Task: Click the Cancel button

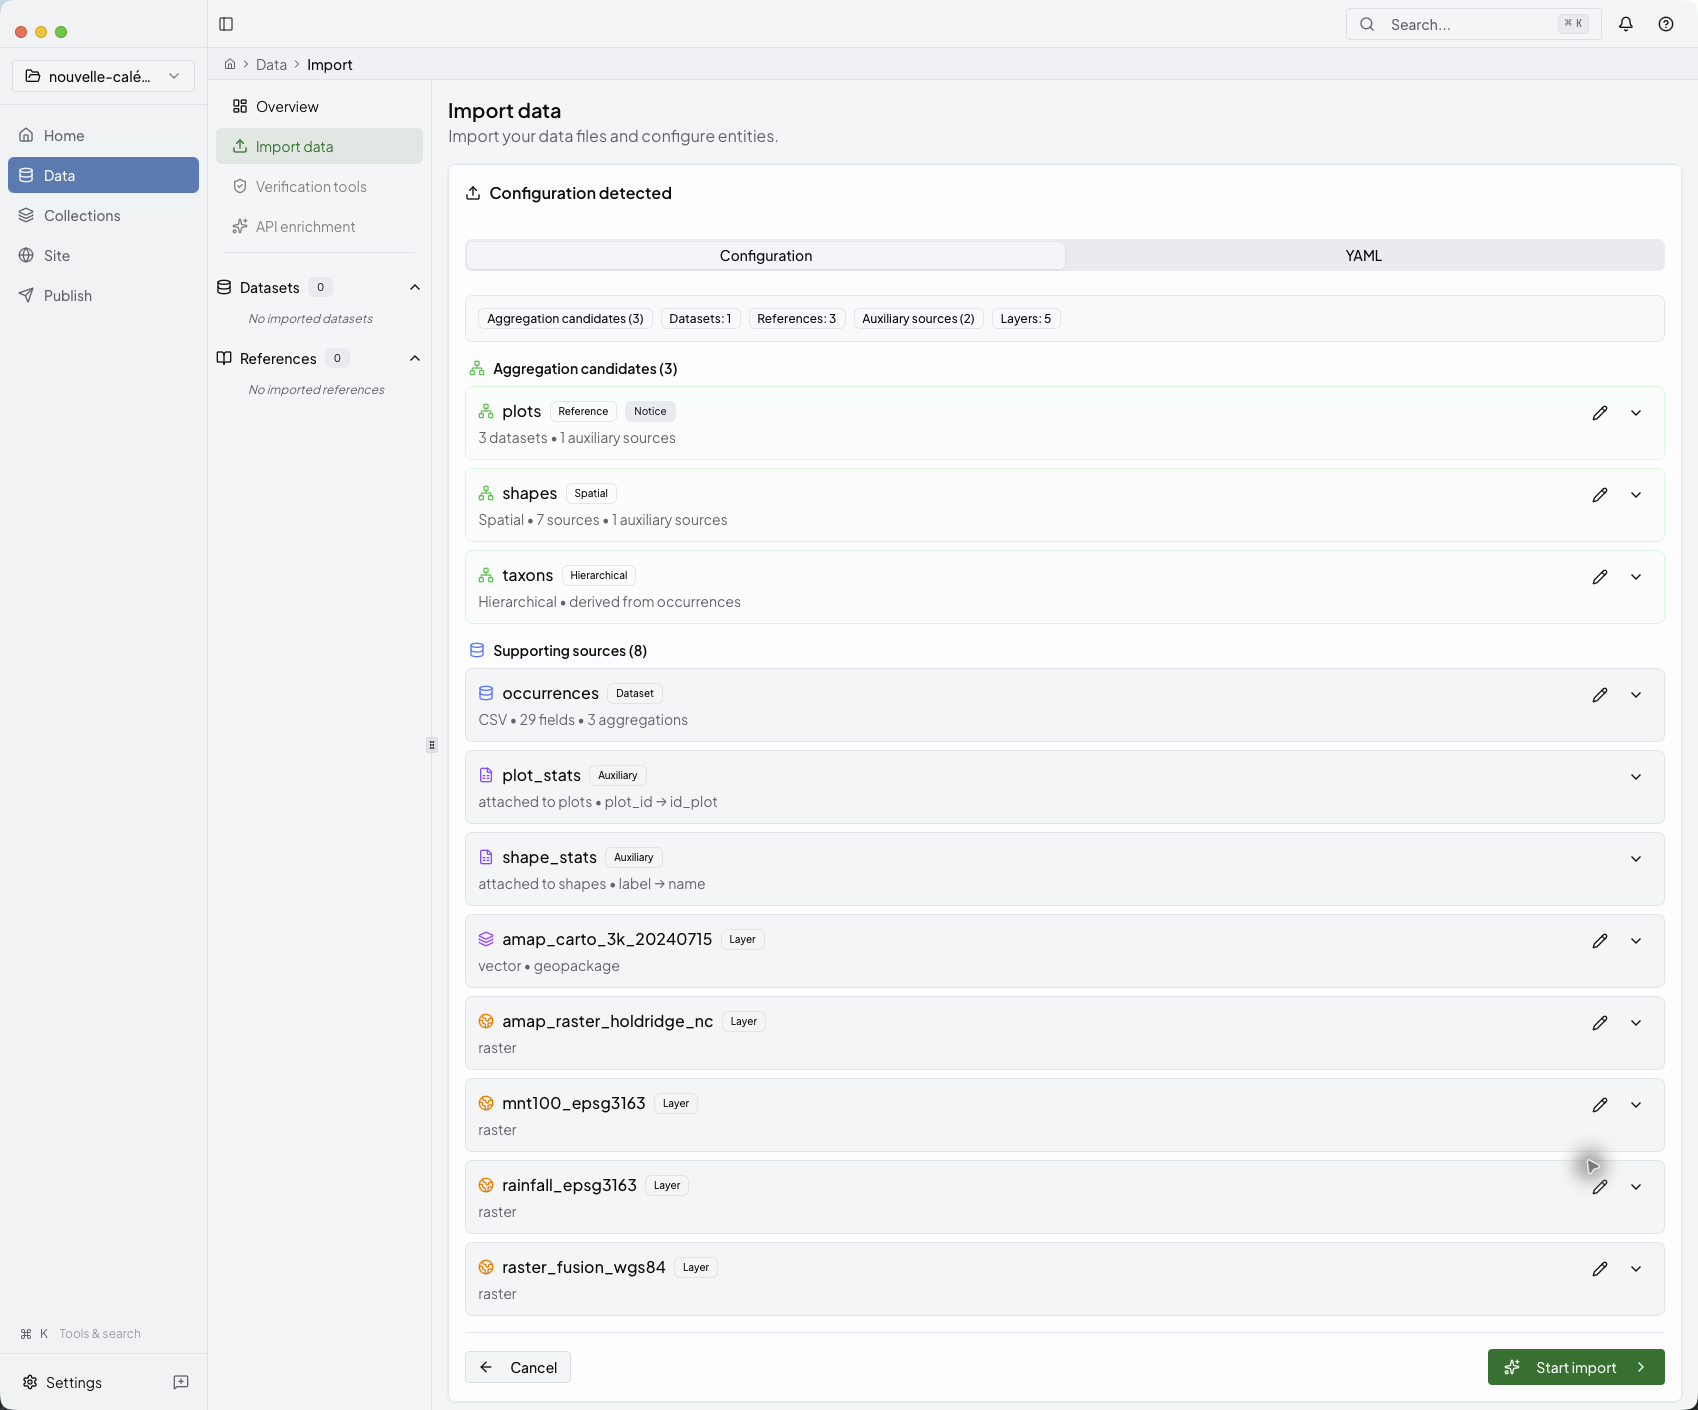Action: (518, 1367)
